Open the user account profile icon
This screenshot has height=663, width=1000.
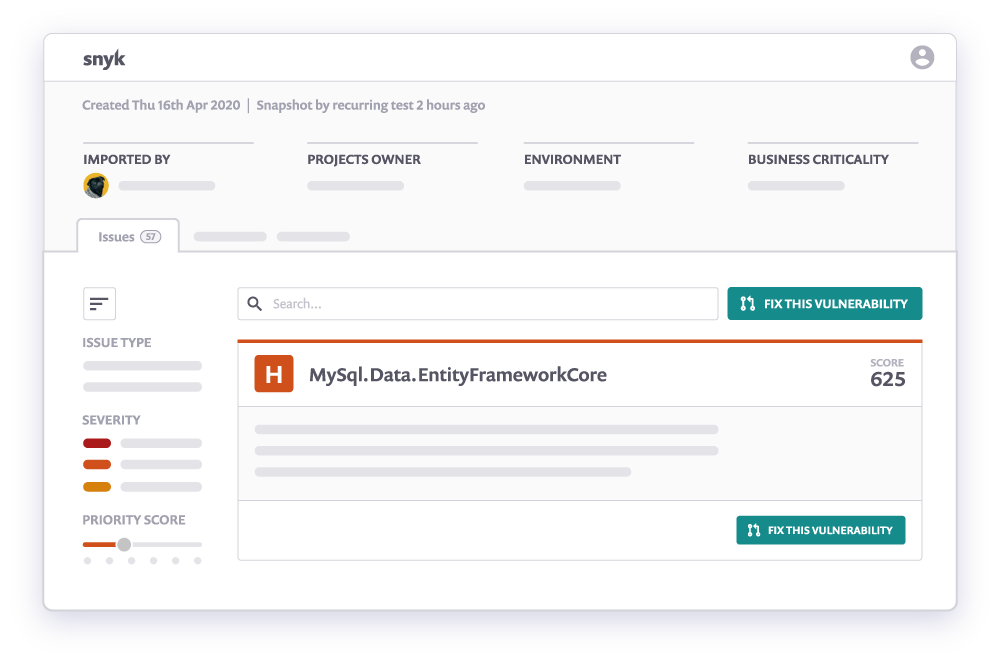point(921,58)
